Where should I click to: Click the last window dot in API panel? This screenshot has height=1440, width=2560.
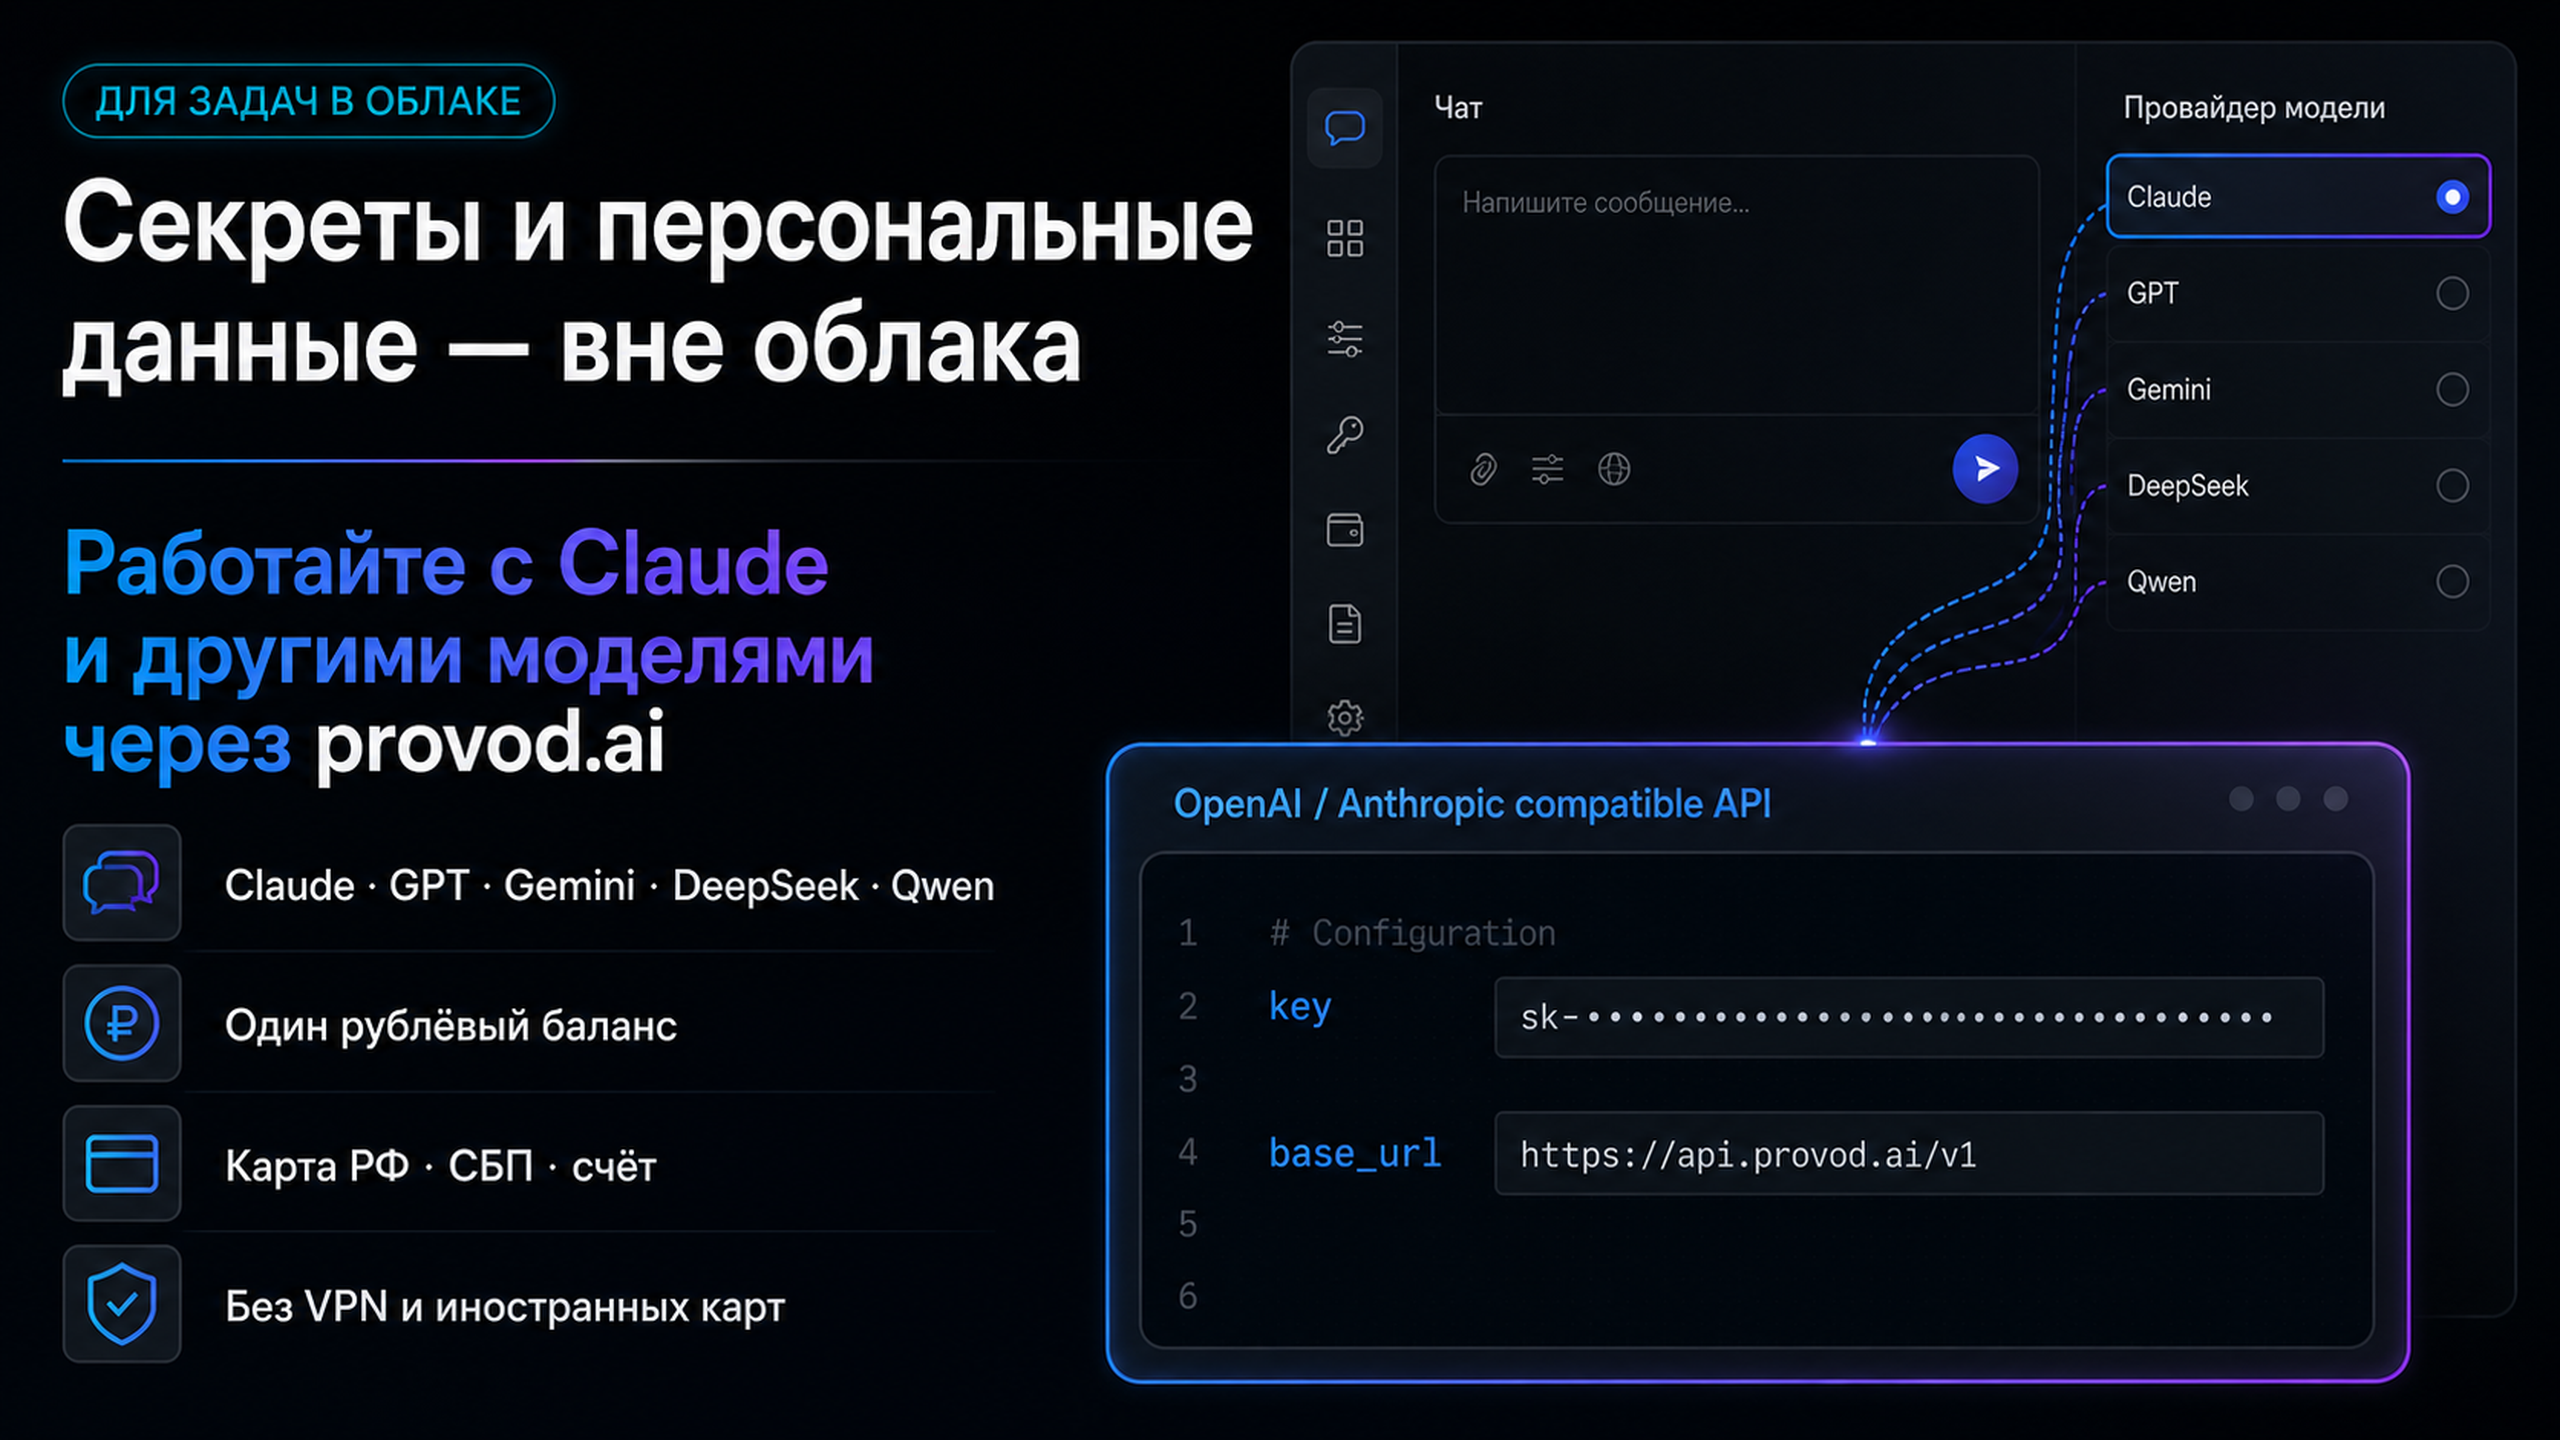coord(2335,798)
